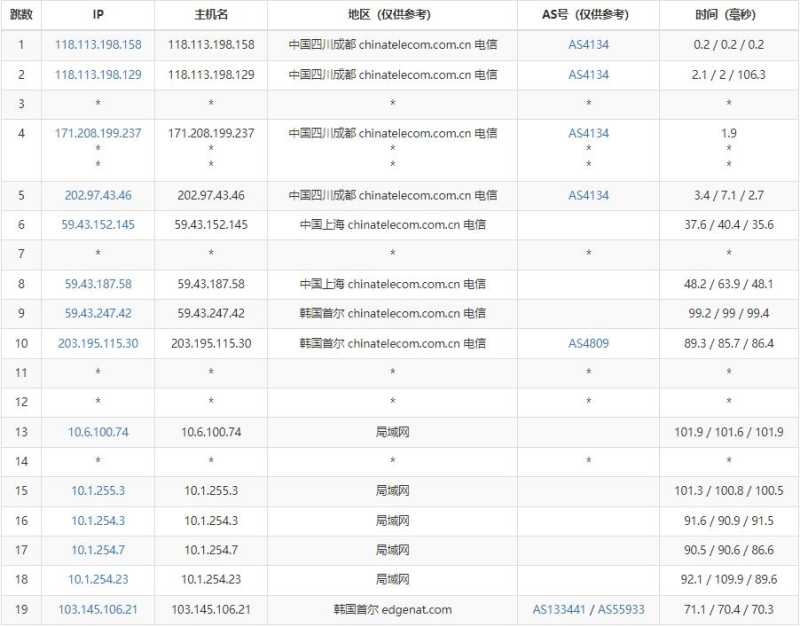Select hop number 19 cell

pos(21,610)
